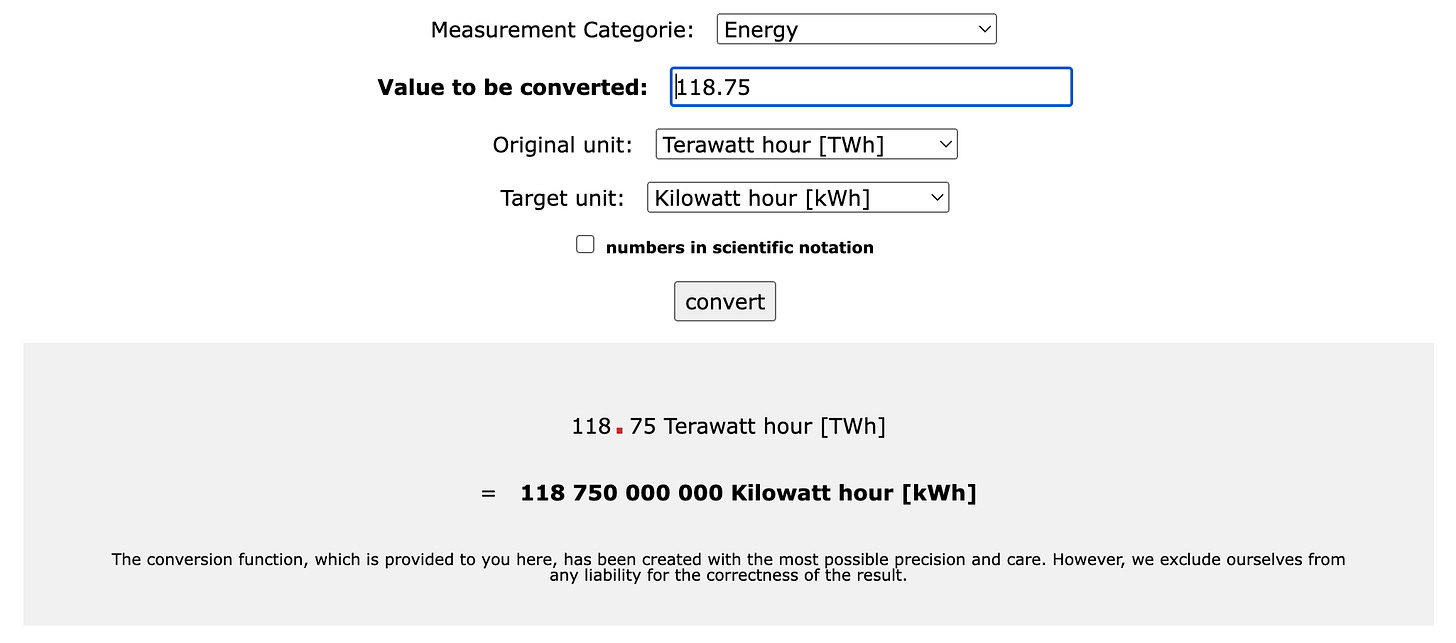This screenshot has height=643, width=1456.
Task: Click the 'Original unit:' label
Action: click(563, 145)
